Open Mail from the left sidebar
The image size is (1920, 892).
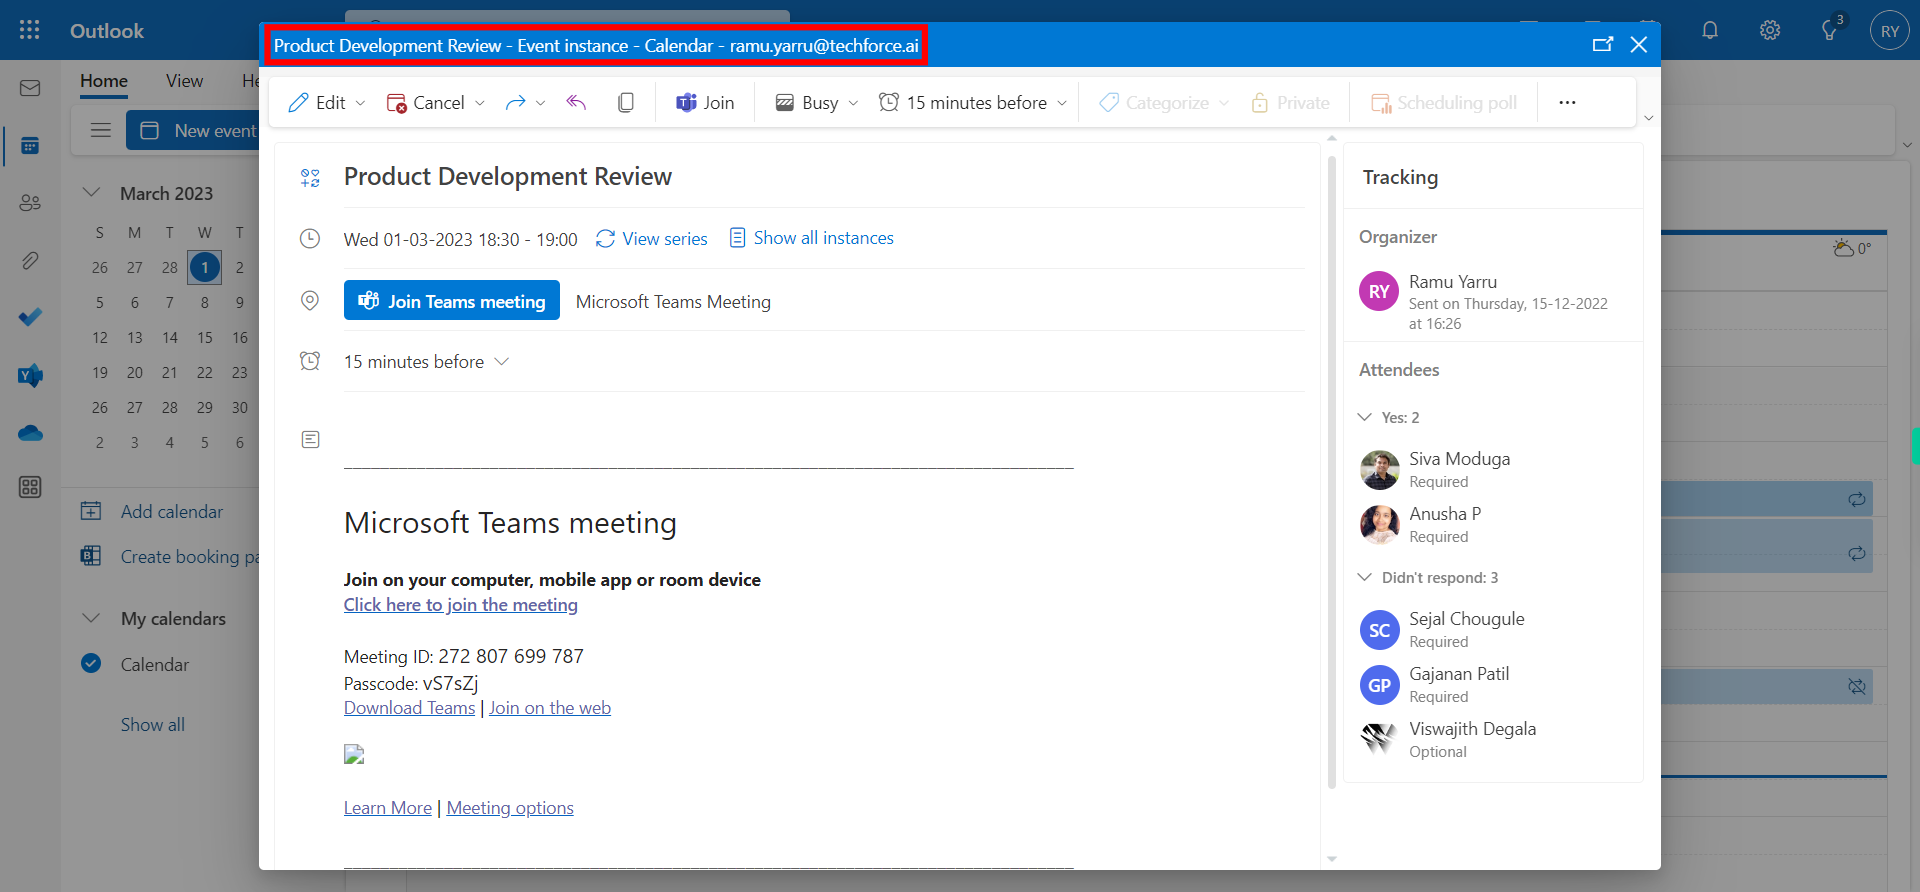(x=30, y=88)
